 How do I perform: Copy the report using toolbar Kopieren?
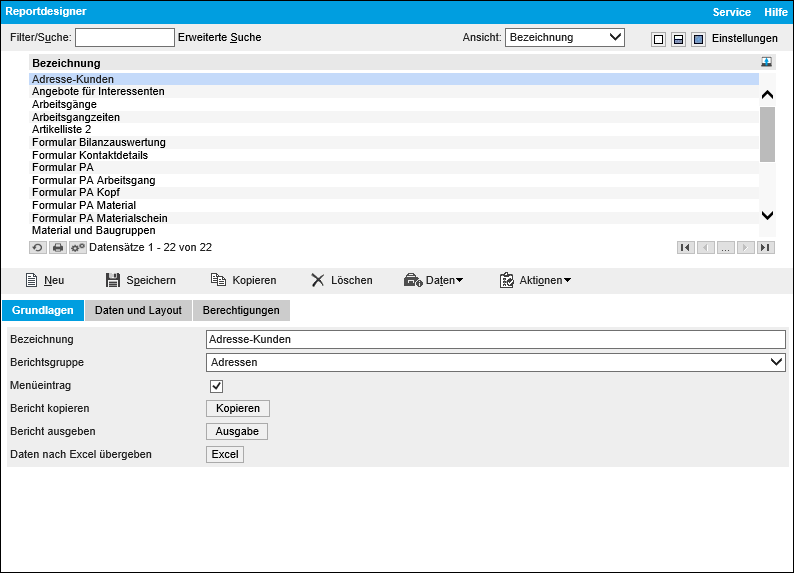244,280
